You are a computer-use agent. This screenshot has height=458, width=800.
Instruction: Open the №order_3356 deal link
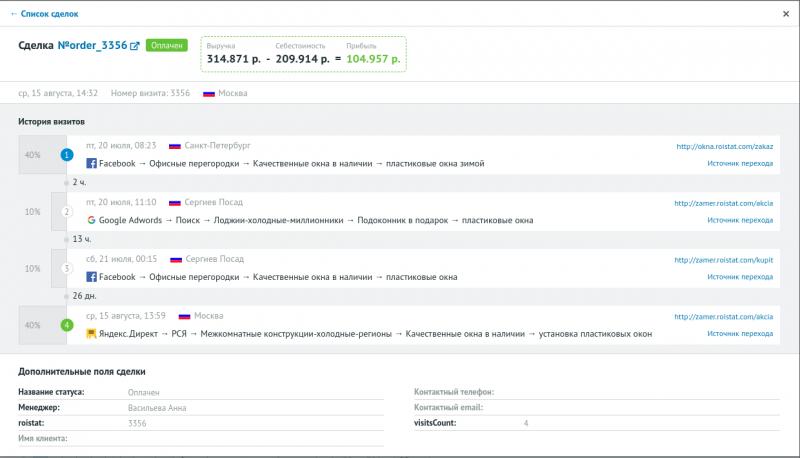[x=92, y=46]
